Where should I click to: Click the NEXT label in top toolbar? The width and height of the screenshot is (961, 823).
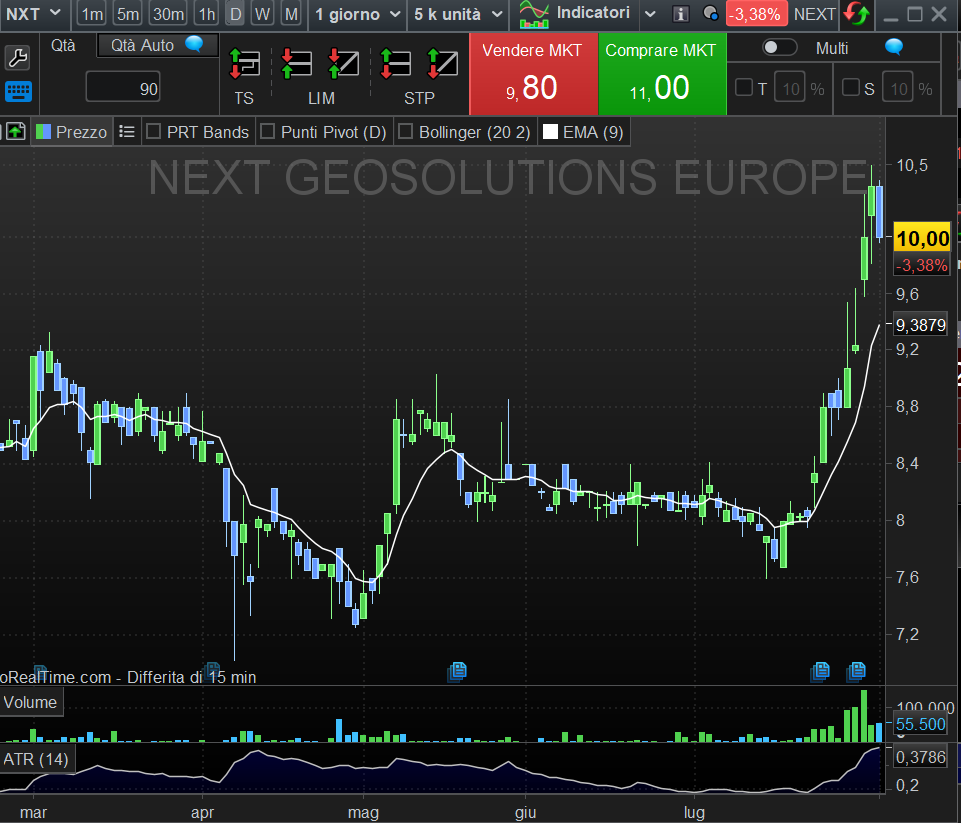[815, 14]
